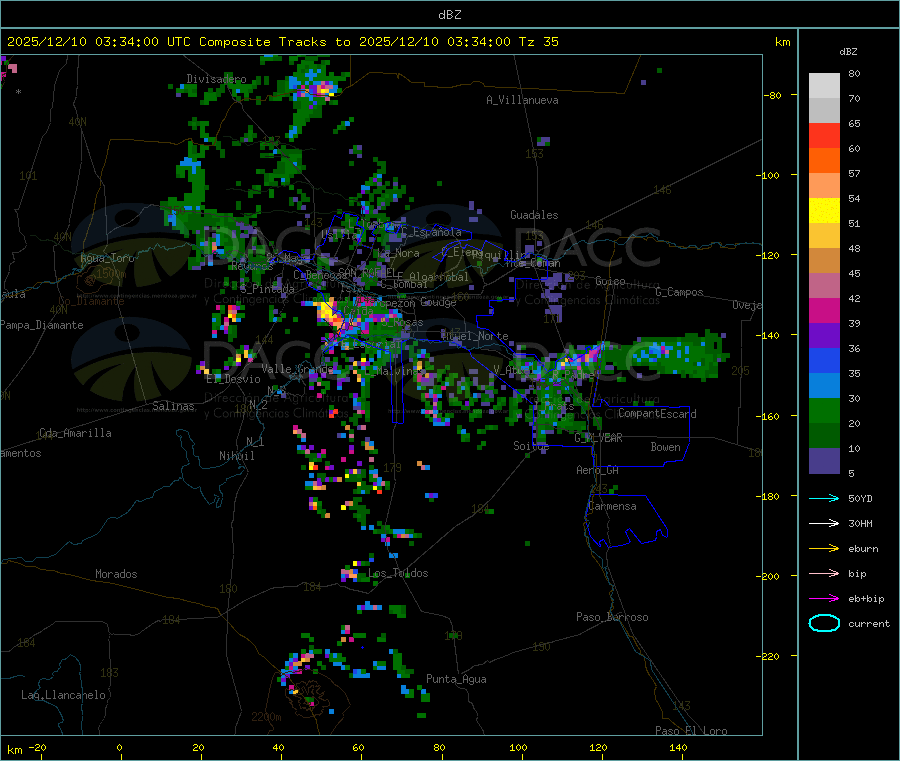Click the 'Salinas' place label
This screenshot has width=900, height=761.
point(173,406)
